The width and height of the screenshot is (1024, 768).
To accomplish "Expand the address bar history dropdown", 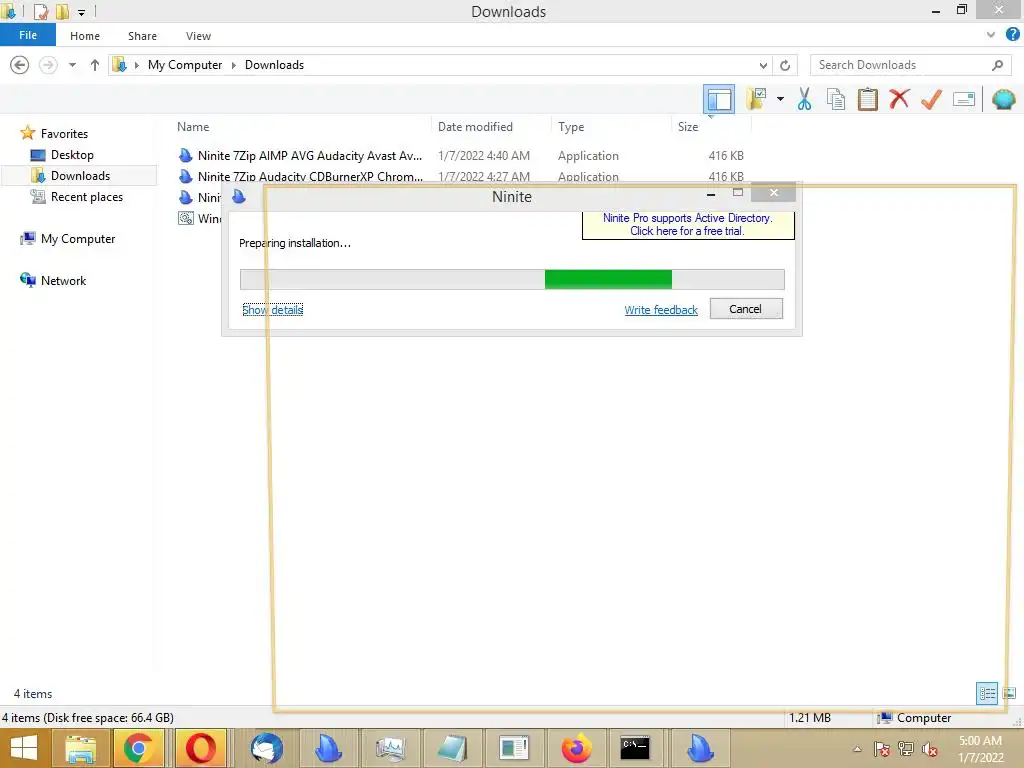I will coord(763,65).
